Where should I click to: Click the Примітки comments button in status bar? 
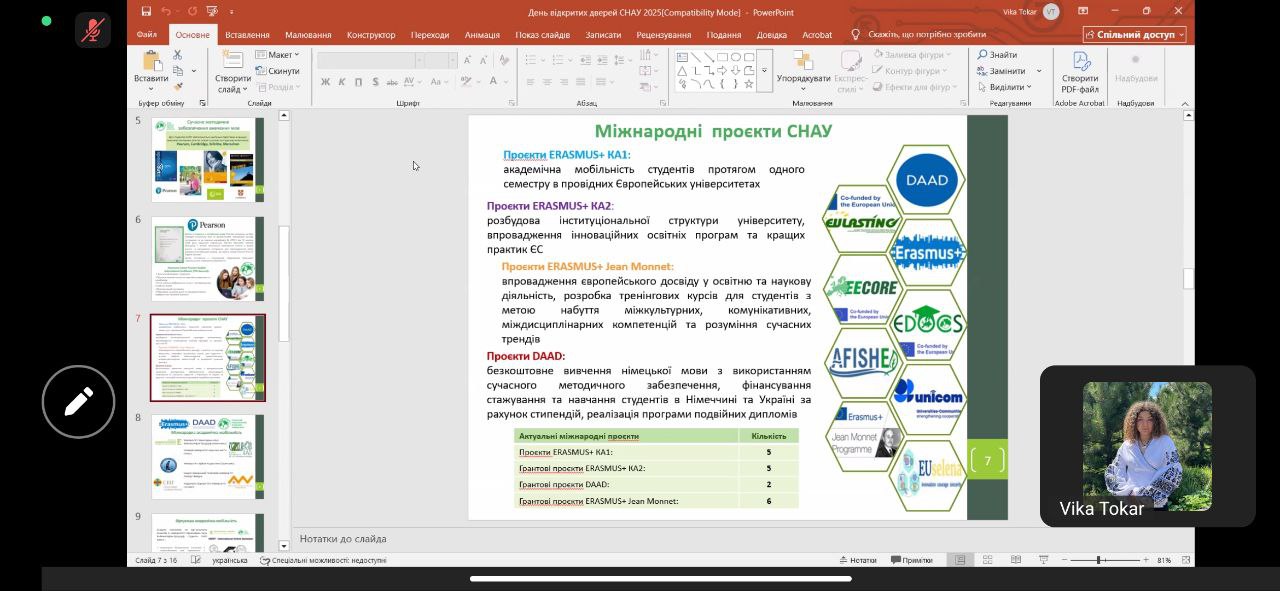(911, 560)
